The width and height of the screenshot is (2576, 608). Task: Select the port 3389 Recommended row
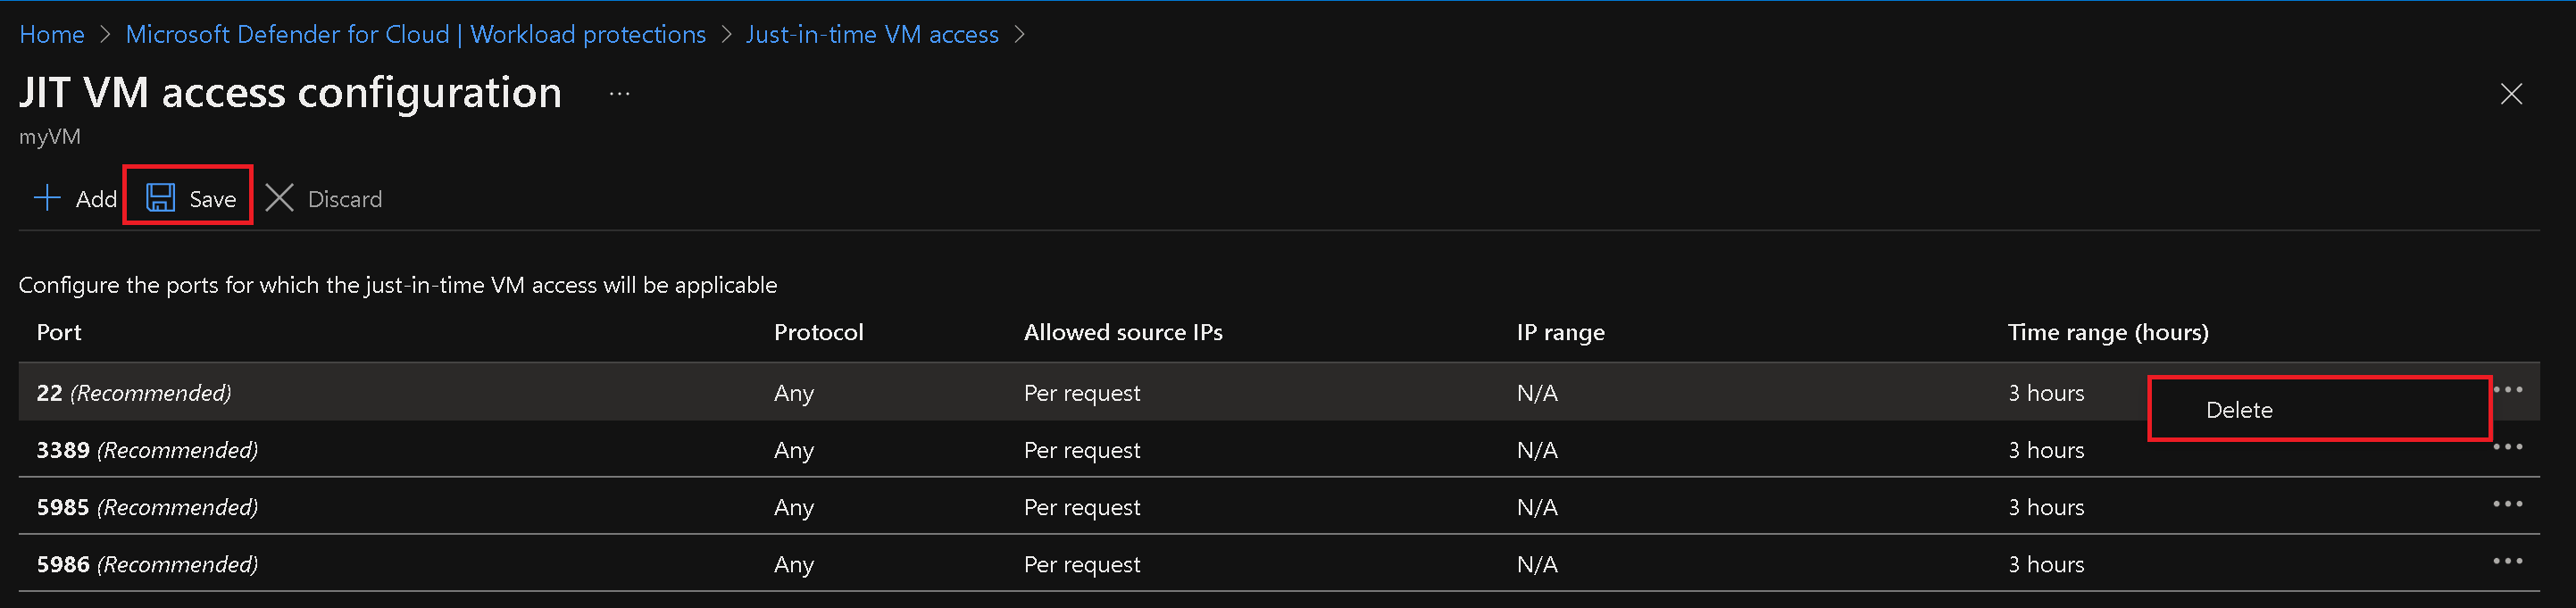coord(146,449)
